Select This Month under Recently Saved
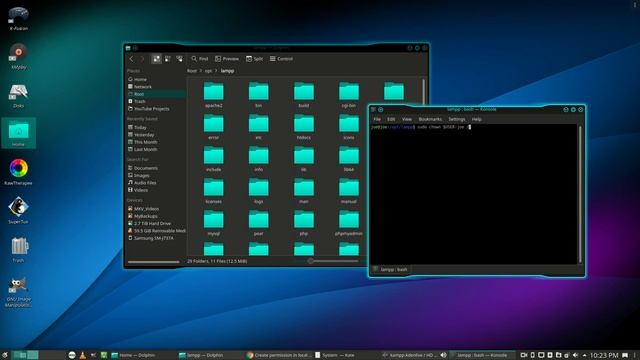 156,142
